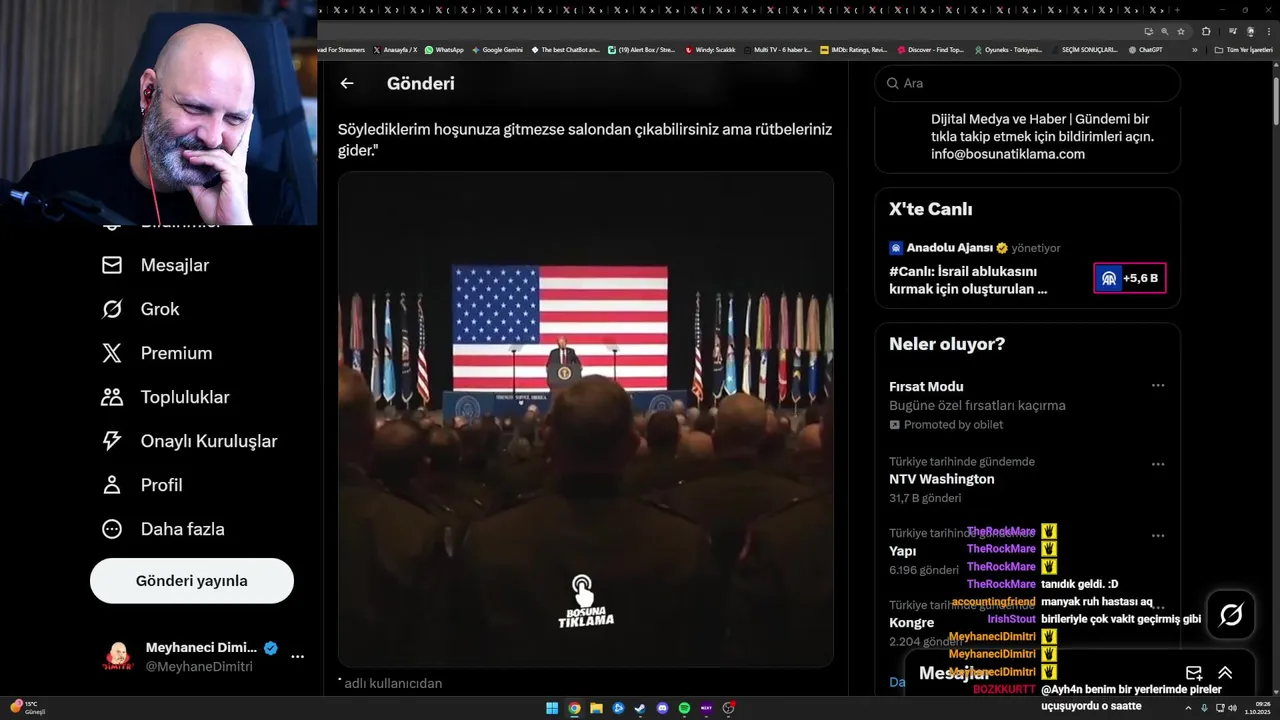The width and height of the screenshot is (1280, 720).
Task: Open Windows Start menu
Action: tap(552, 708)
